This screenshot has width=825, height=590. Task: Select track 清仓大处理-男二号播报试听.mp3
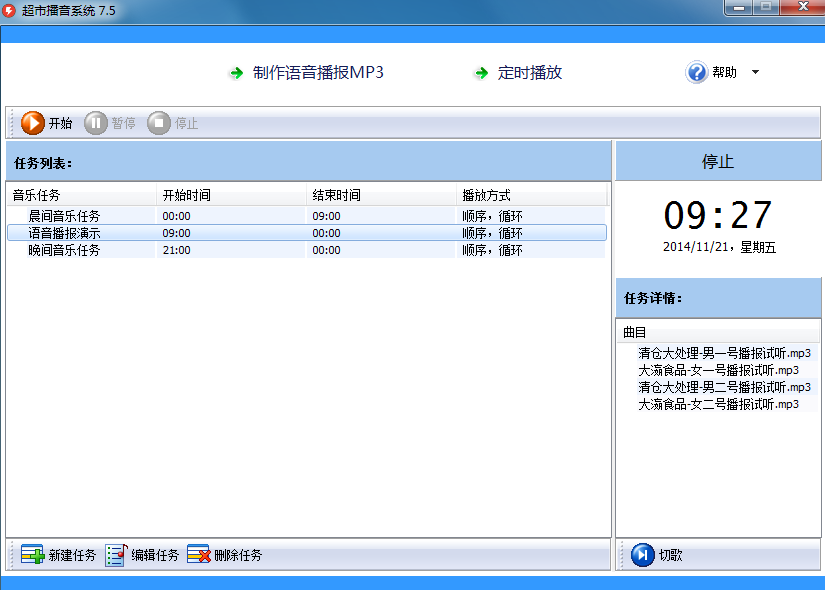pyautogui.click(x=724, y=387)
